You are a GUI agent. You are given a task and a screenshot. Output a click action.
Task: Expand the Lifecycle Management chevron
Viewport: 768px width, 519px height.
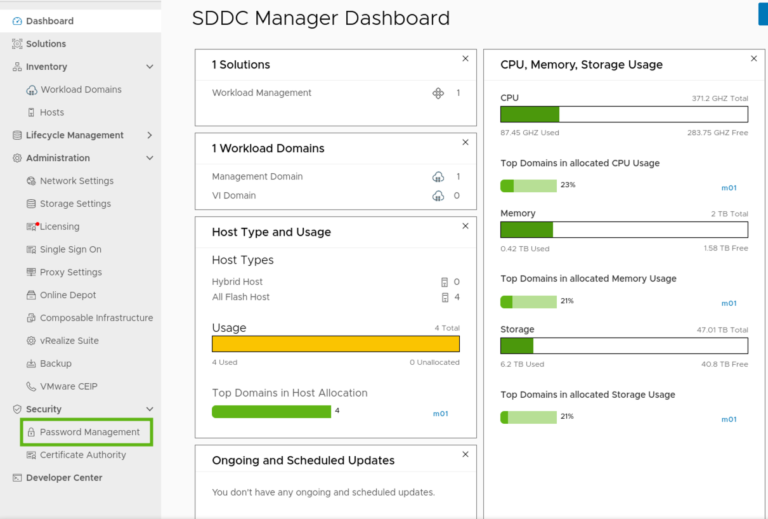point(150,135)
